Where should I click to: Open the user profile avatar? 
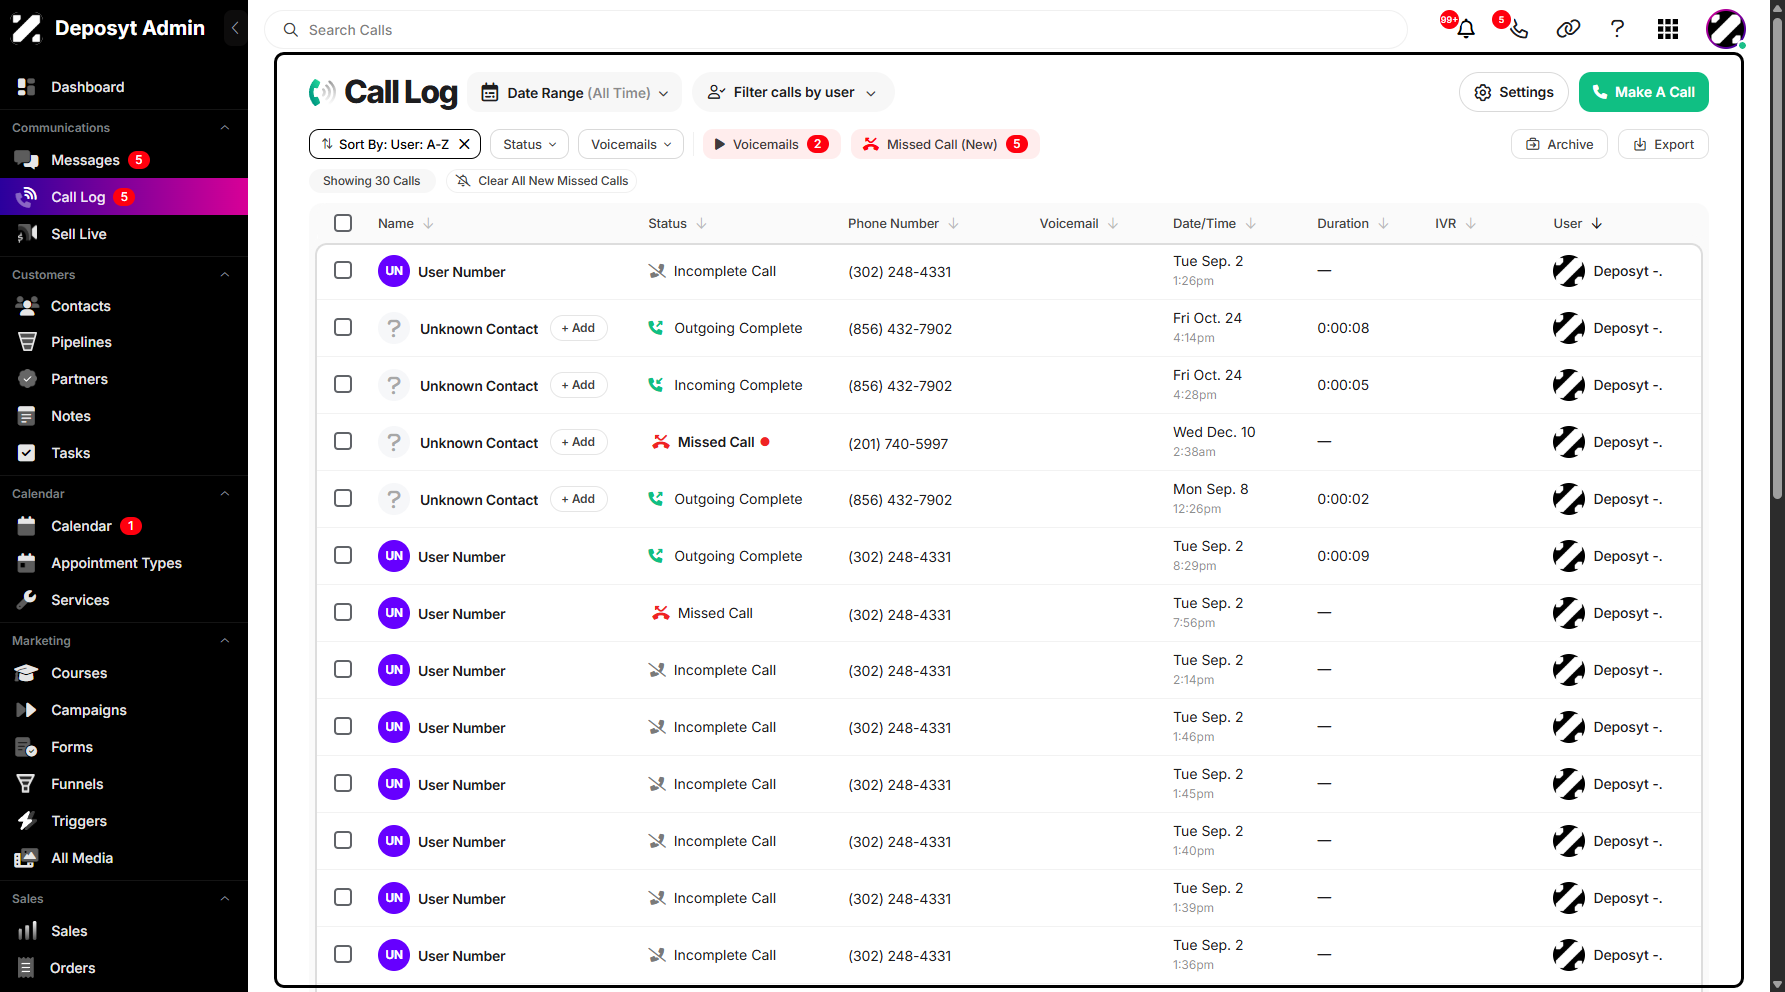[1725, 29]
